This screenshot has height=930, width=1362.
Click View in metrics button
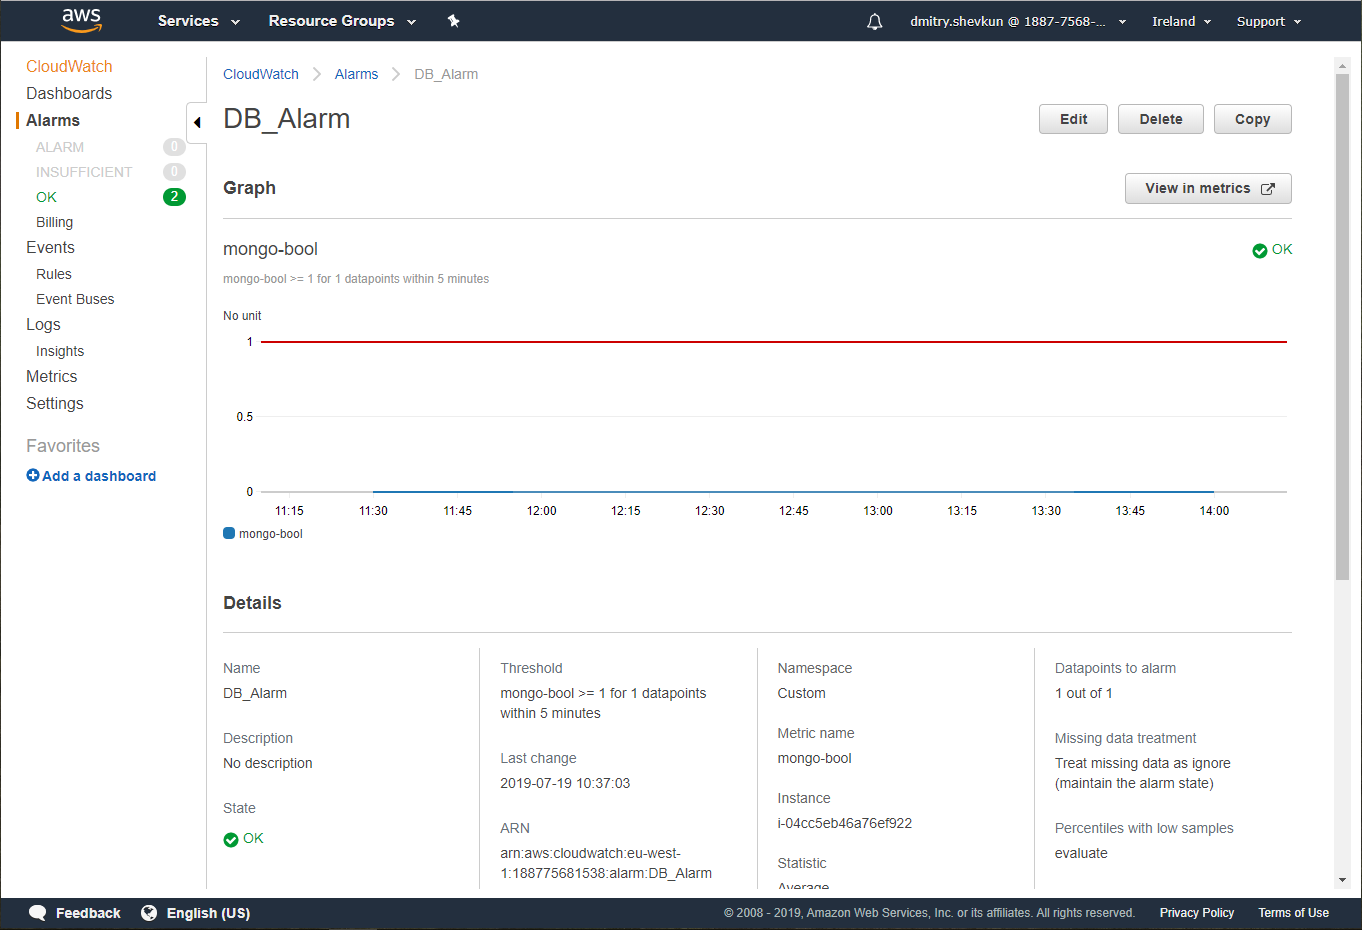pyautogui.click(x=1208, y=188)
